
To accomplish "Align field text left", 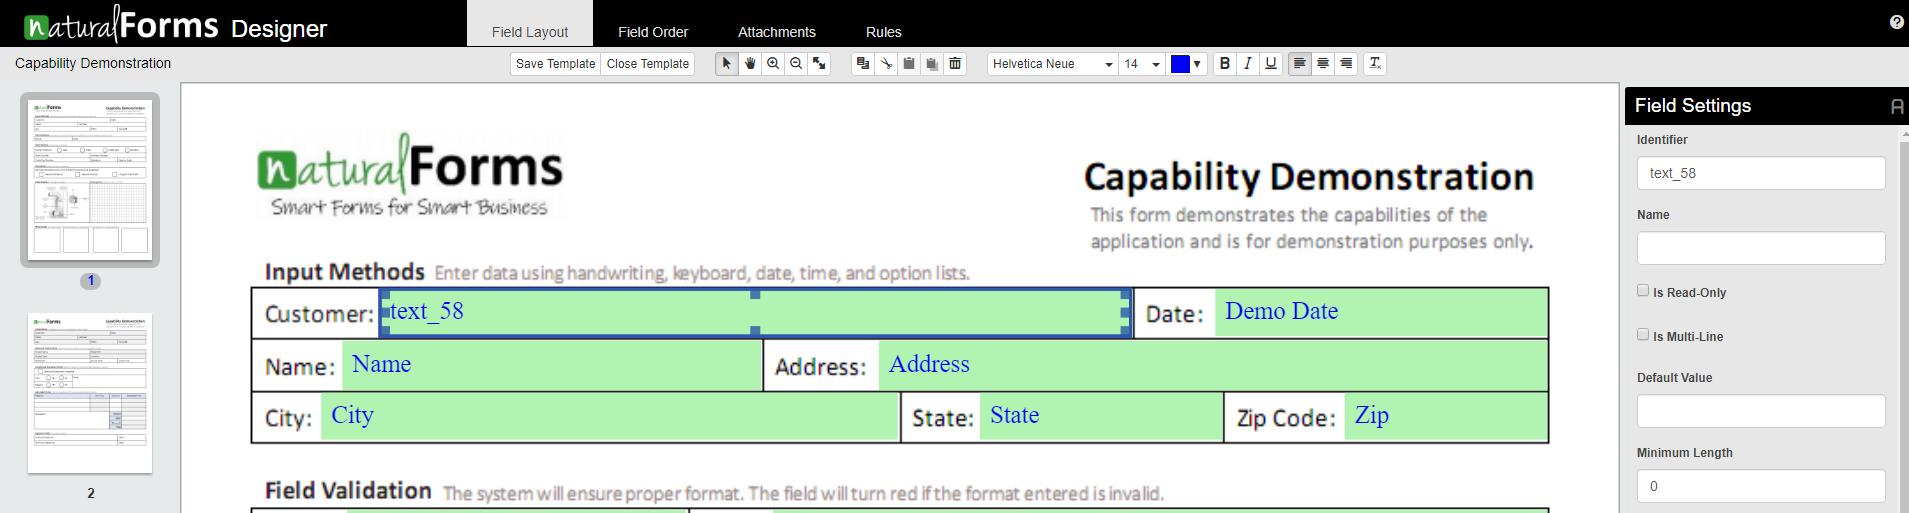I will point(1299,63).
